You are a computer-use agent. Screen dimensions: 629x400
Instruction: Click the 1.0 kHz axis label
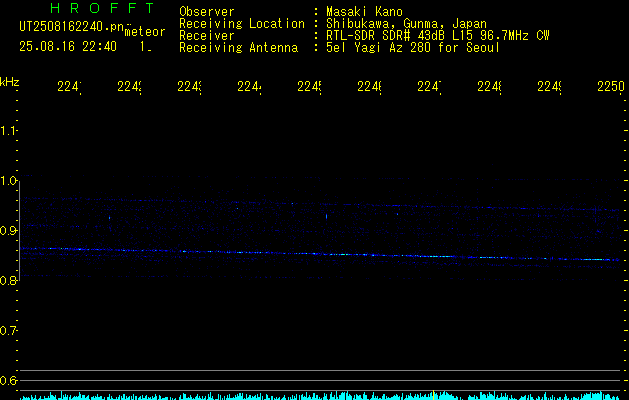click(8, 181)
